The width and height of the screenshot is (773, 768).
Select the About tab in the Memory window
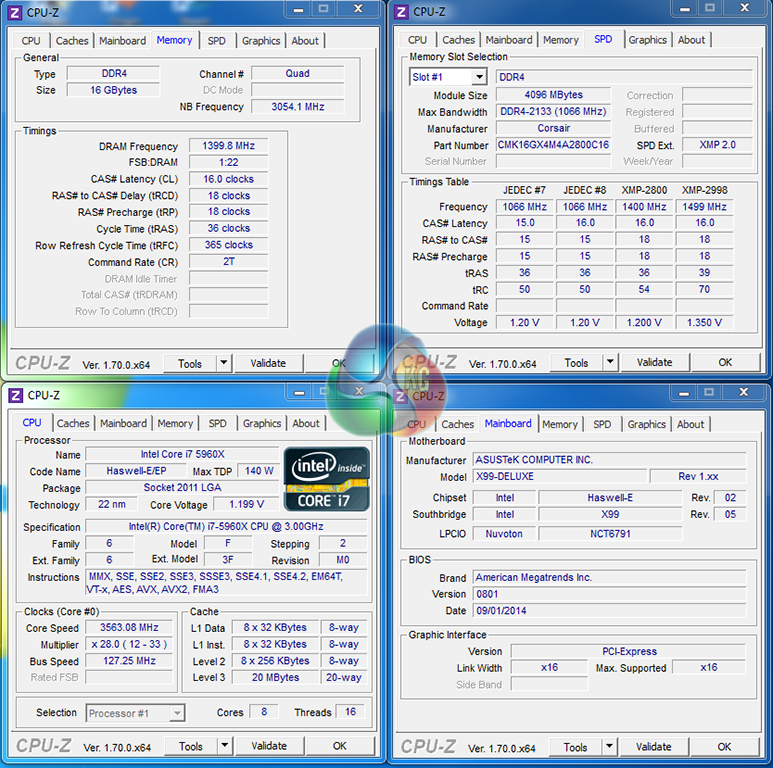click(305, 41)
